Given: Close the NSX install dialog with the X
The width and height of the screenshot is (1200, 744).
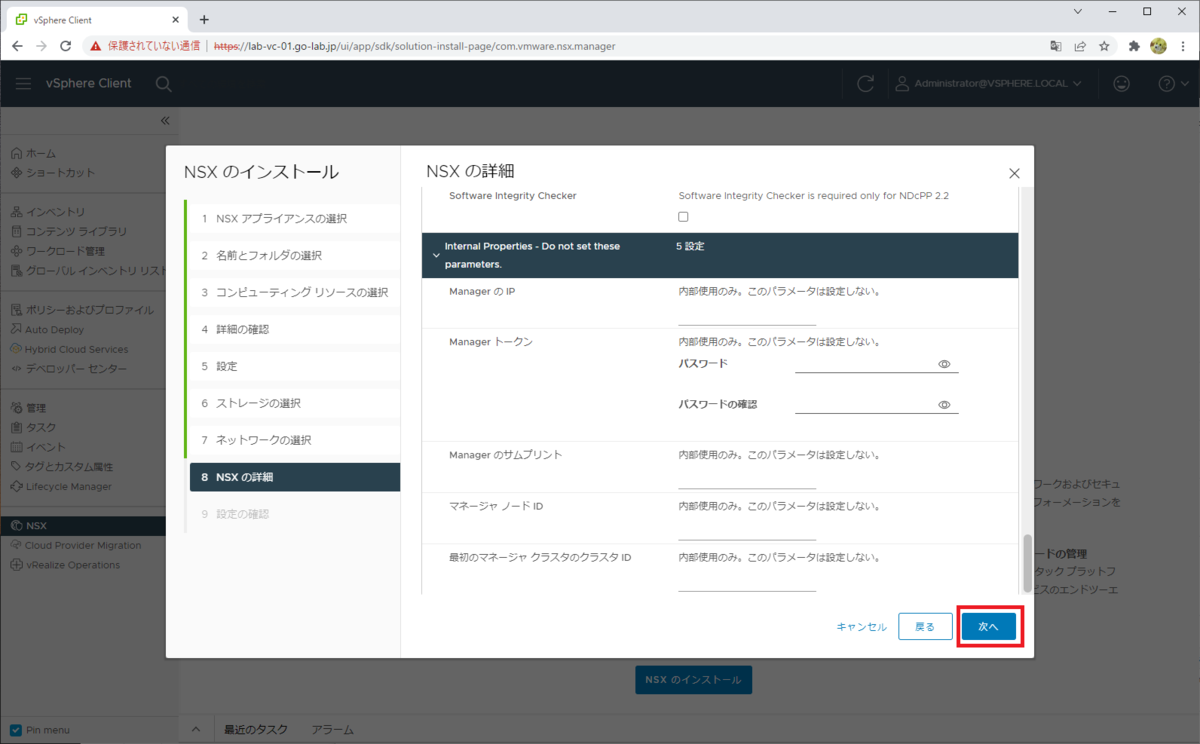Looking at the screenshot, I should [1014, 173].
